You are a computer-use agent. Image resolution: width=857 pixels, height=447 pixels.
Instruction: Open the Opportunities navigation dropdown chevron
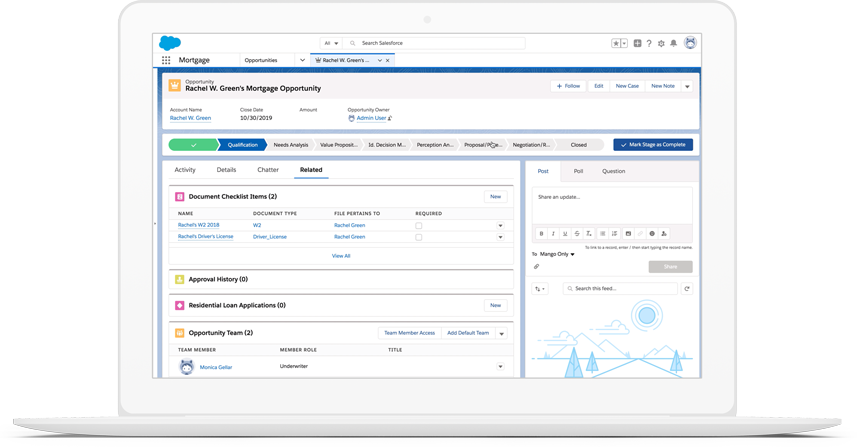(x=302, y=60)
